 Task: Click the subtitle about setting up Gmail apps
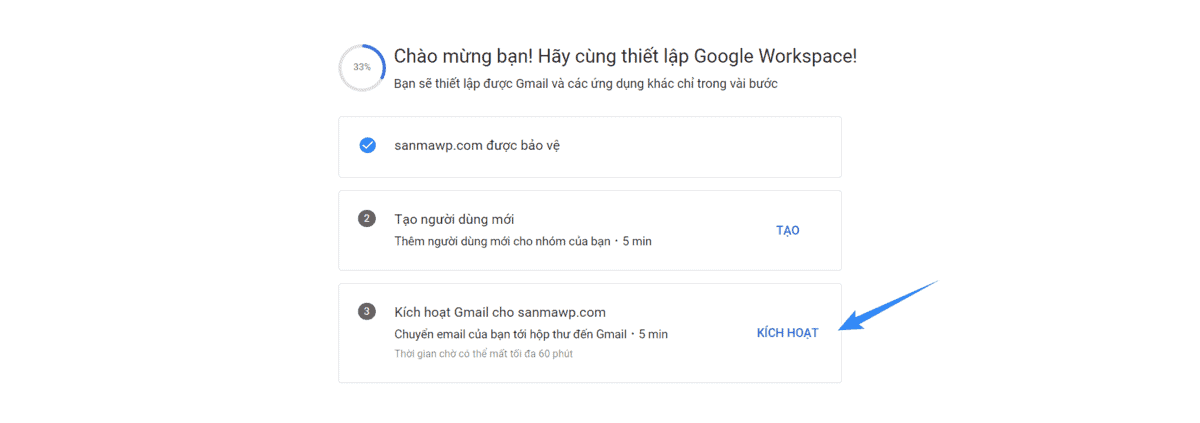(x=586, y=84)
